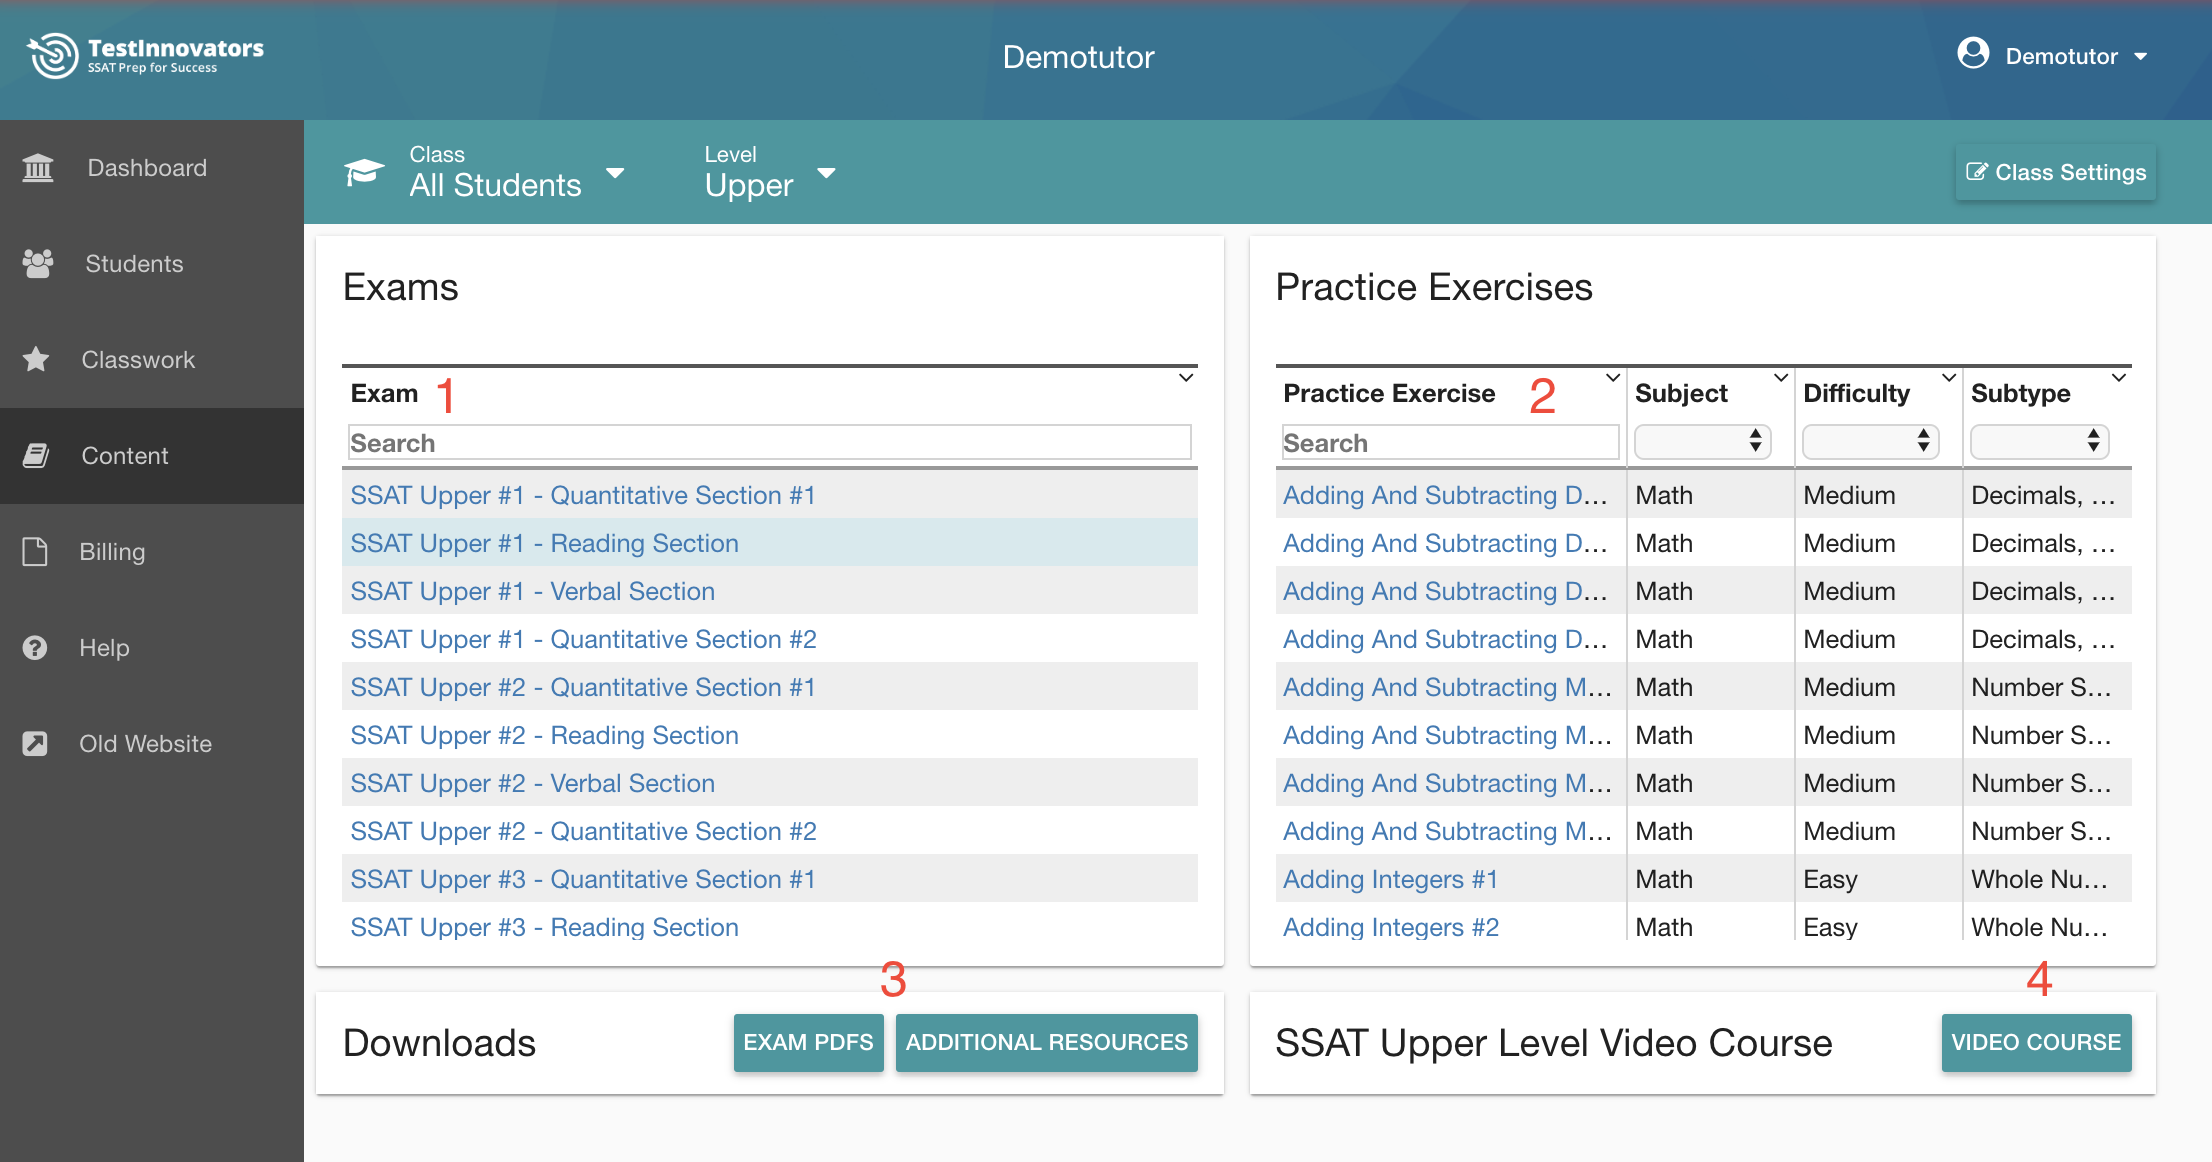2212x1162 pixels.
Task: Open the Subject filter select box
Action: pyautogui.click(x=1702, y=441)
